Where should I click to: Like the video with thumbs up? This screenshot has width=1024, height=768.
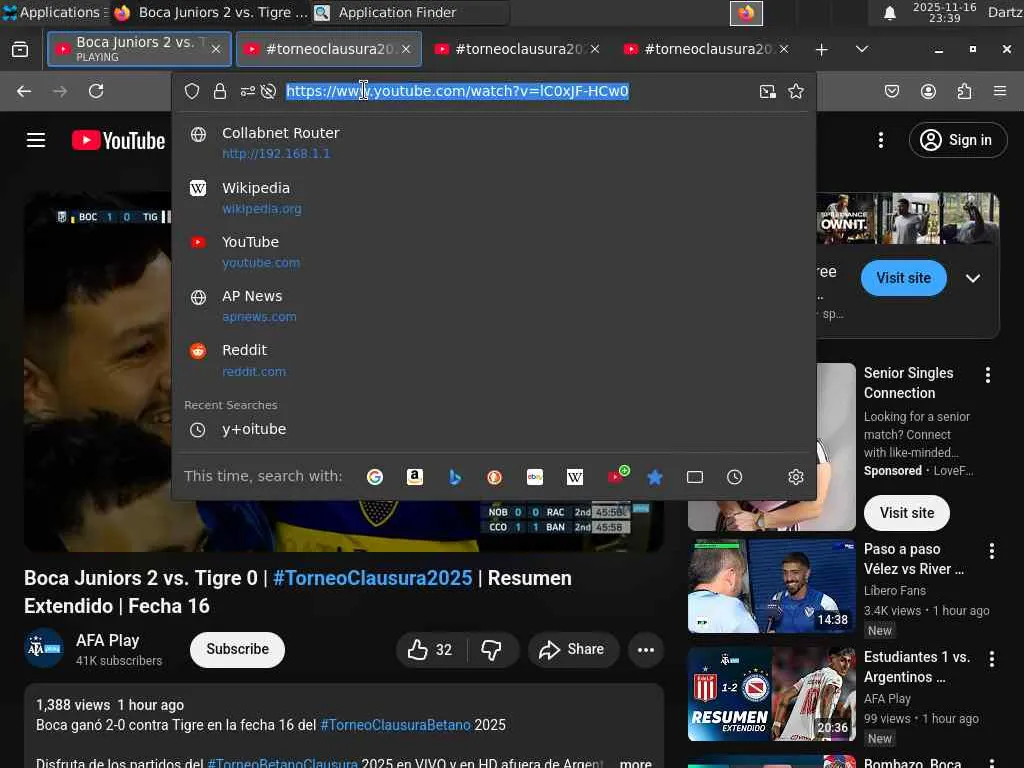[430, 650]
